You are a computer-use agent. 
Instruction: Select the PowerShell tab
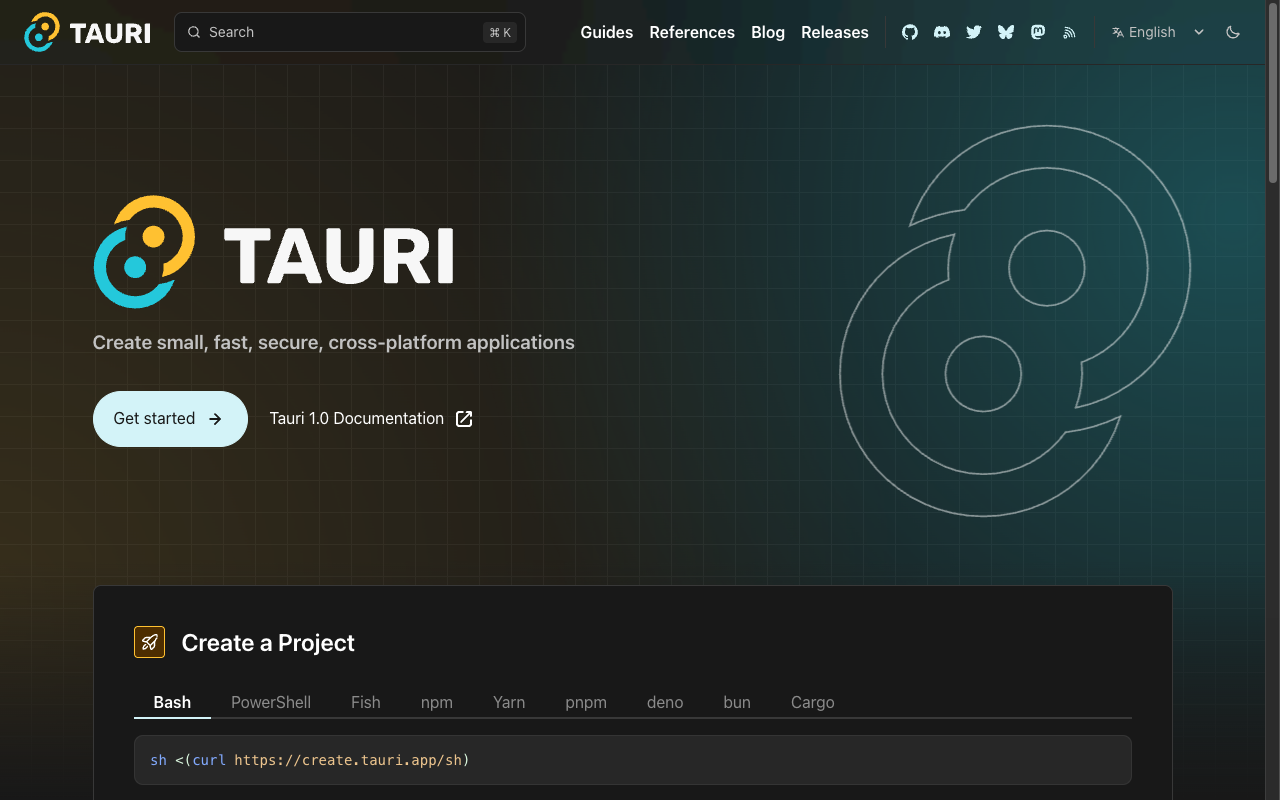(271, 702)
